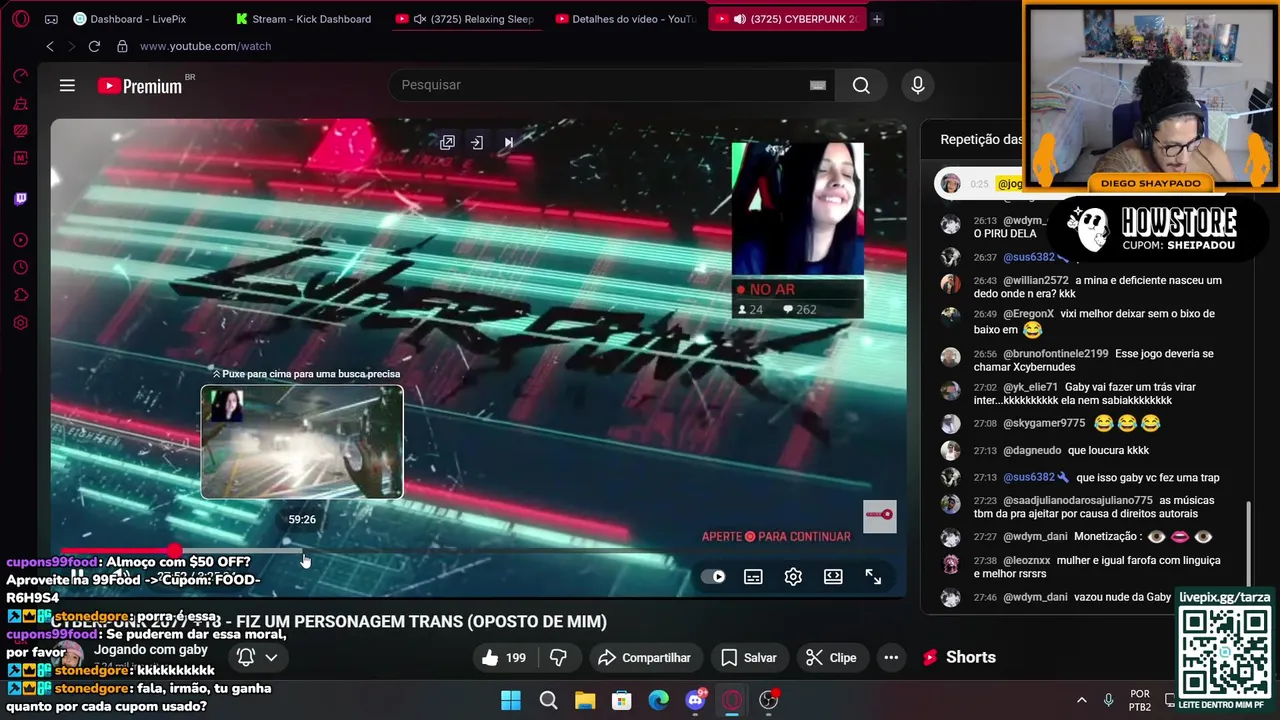Open the on-screen keyboard in search box

[818, 85]
